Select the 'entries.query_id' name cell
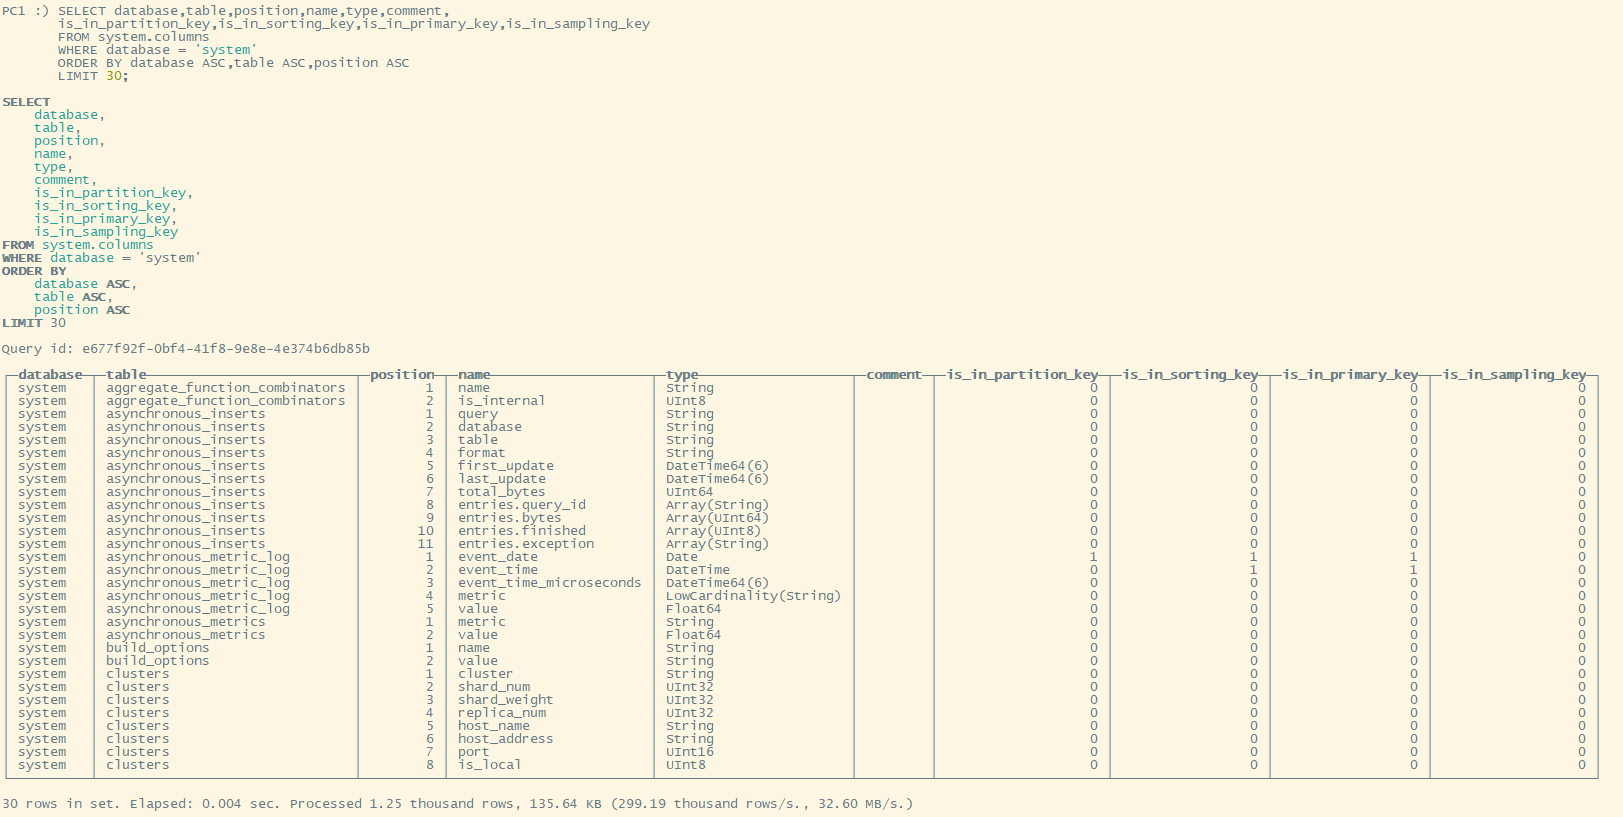 coord(522,505)
